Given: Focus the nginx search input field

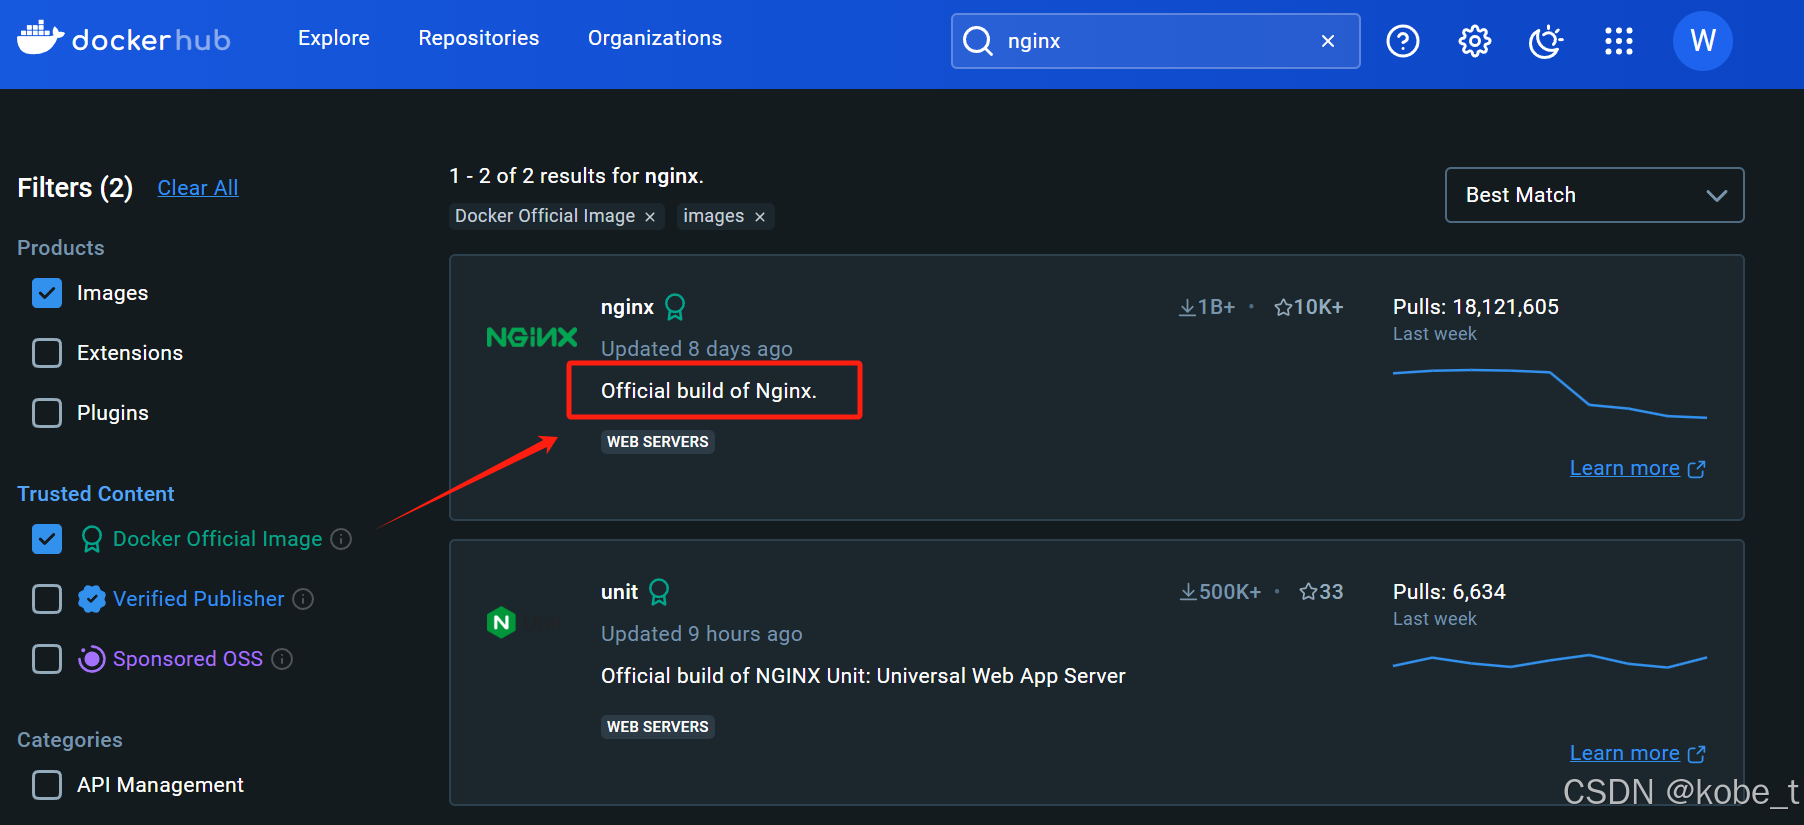Looking at the screenshot, I should (1155, 41).
